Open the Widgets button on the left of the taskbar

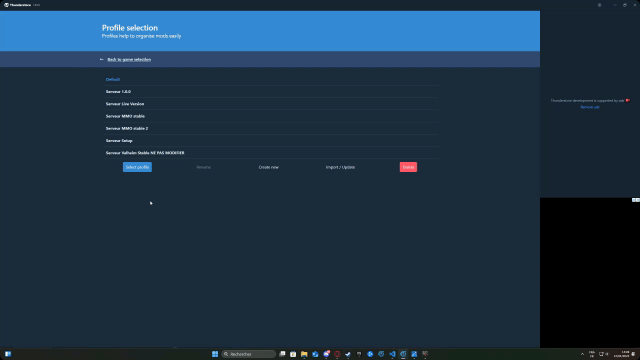point(8,354)
